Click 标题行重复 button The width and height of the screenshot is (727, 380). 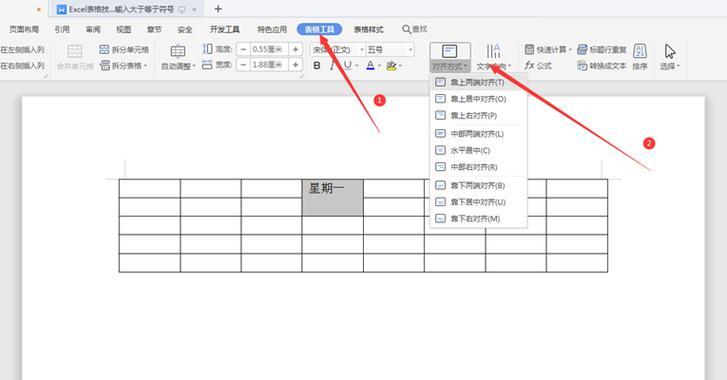[x=602, y=50]
